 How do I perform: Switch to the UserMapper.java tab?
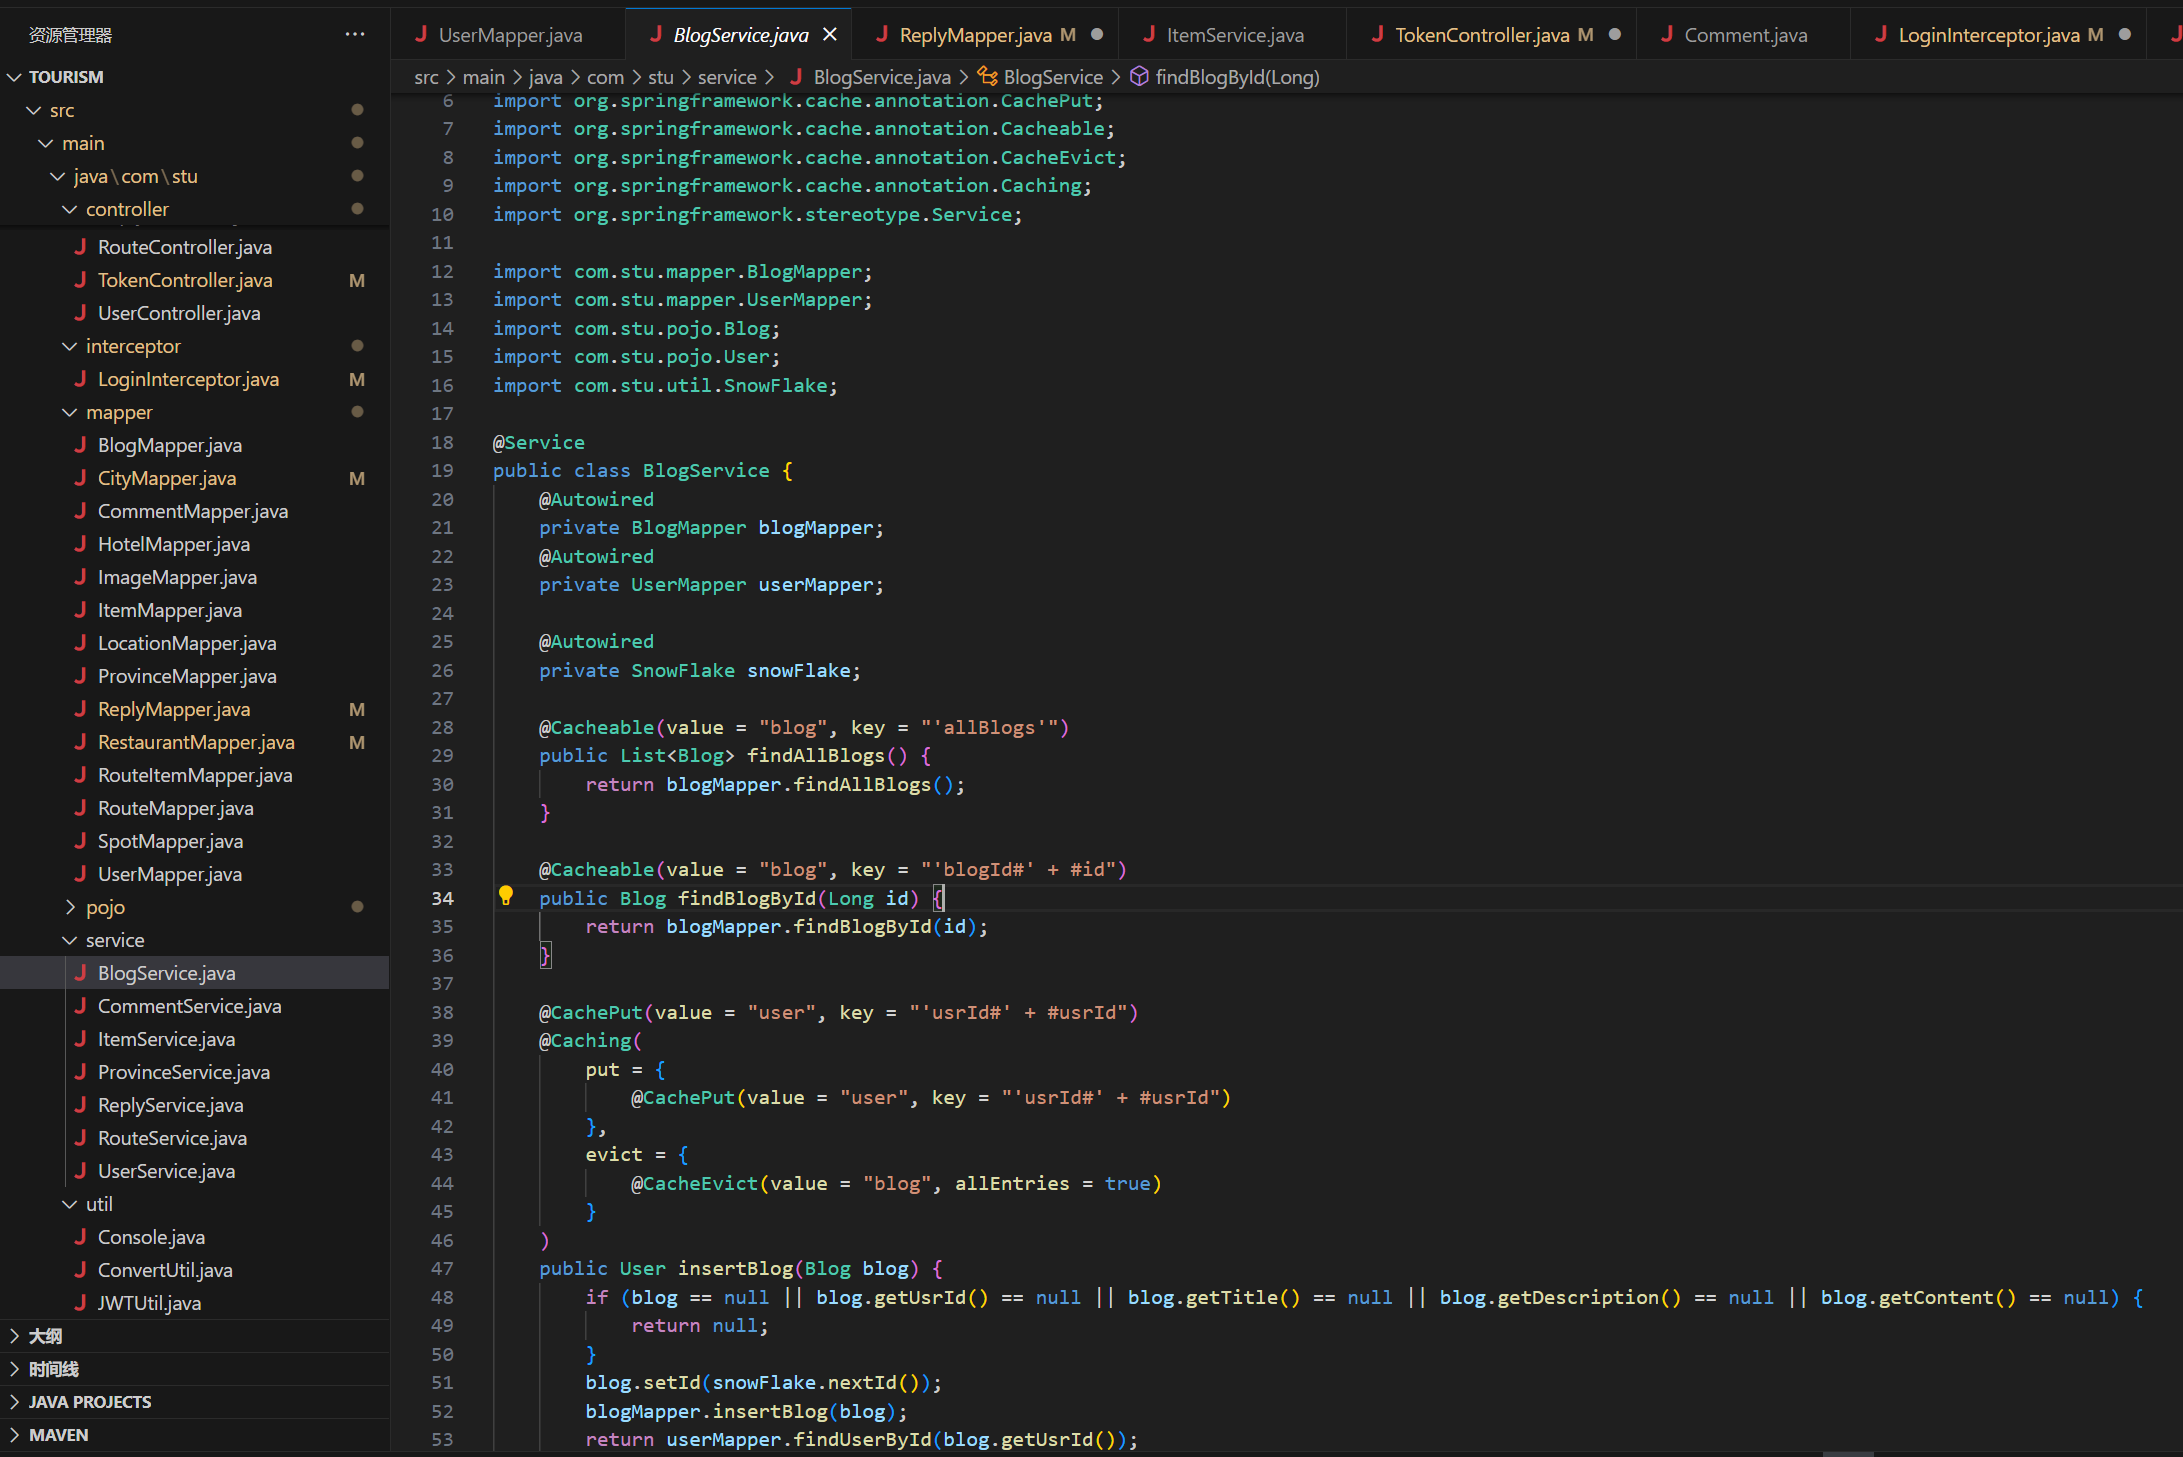pyautogui.click(x=509, y=35)
